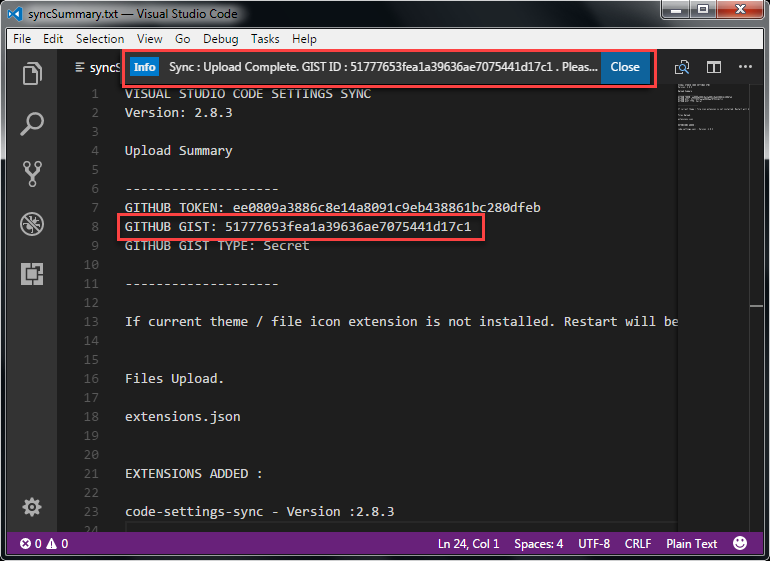The width and height of the screenshot is (770, 561).
Task: Open the Tasks menu
Action: tap(265, 39)
